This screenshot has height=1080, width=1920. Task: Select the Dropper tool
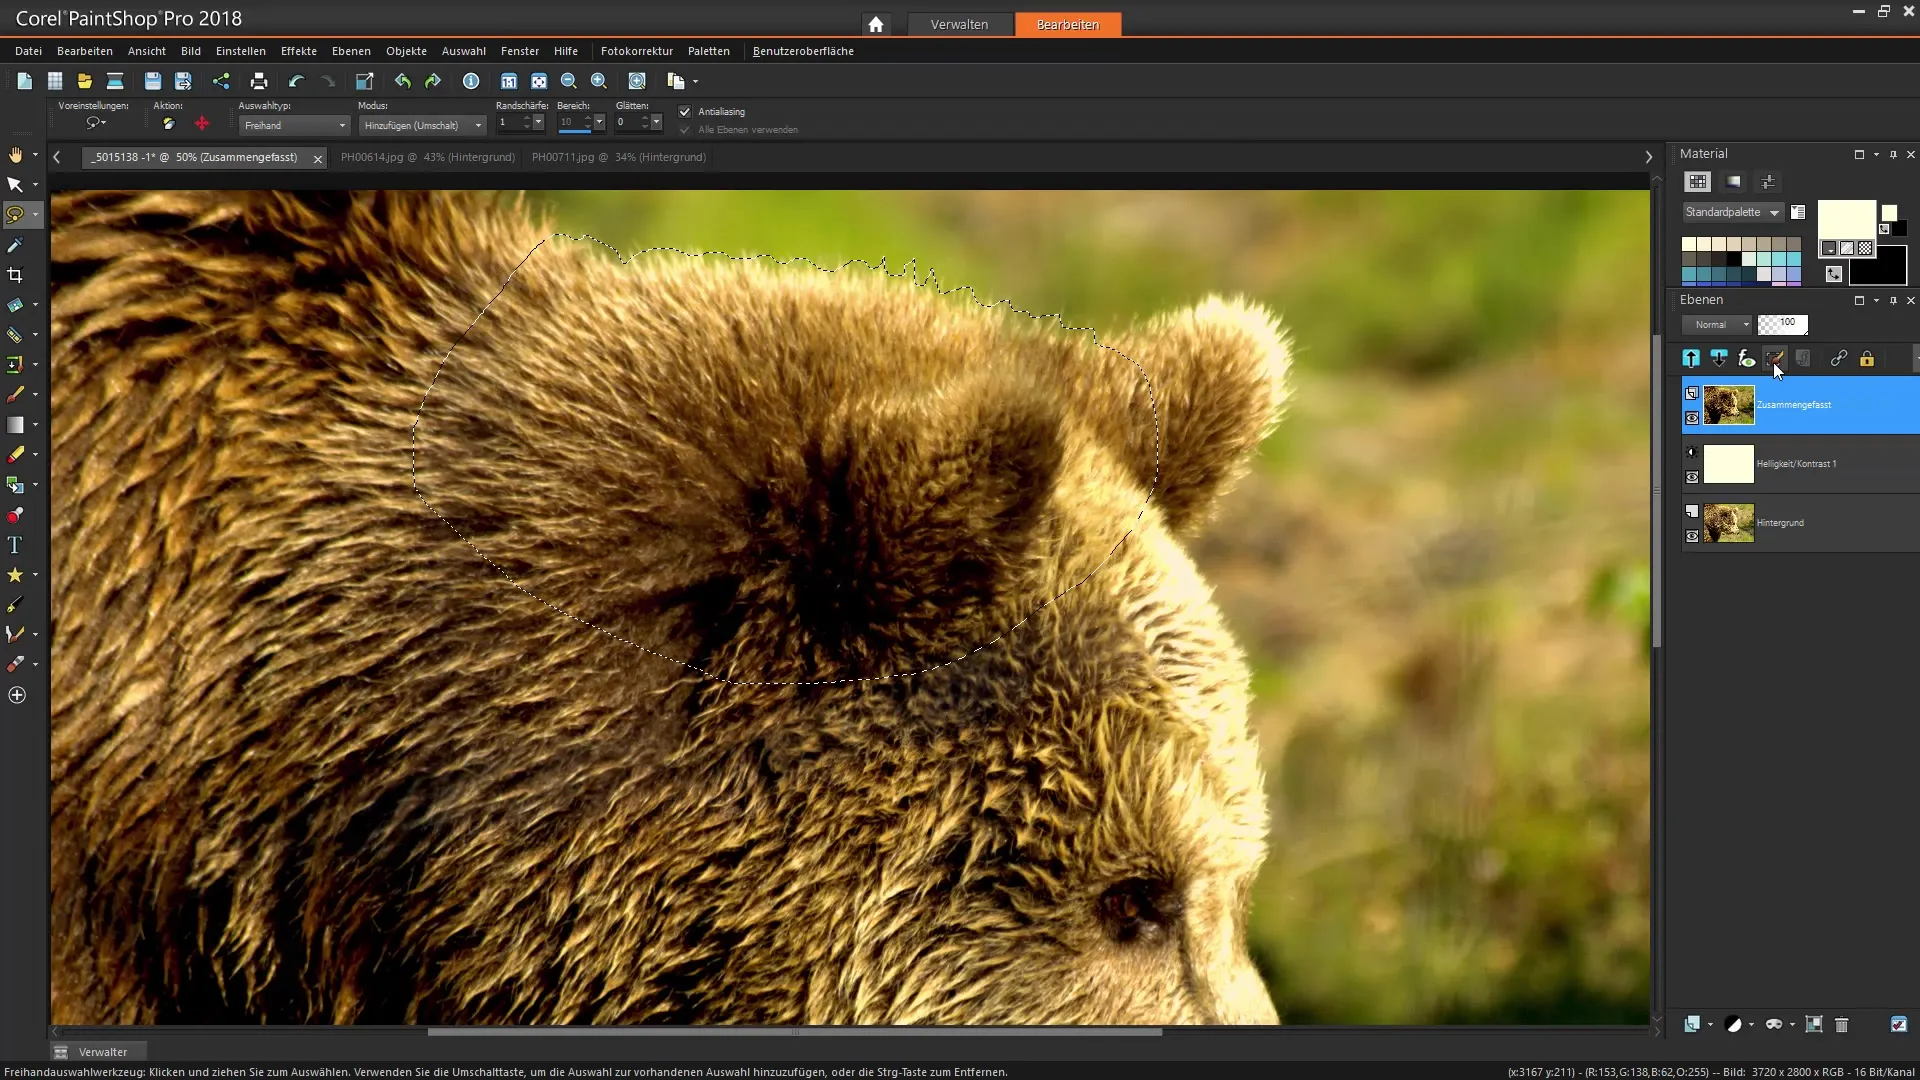coord(15,245)
